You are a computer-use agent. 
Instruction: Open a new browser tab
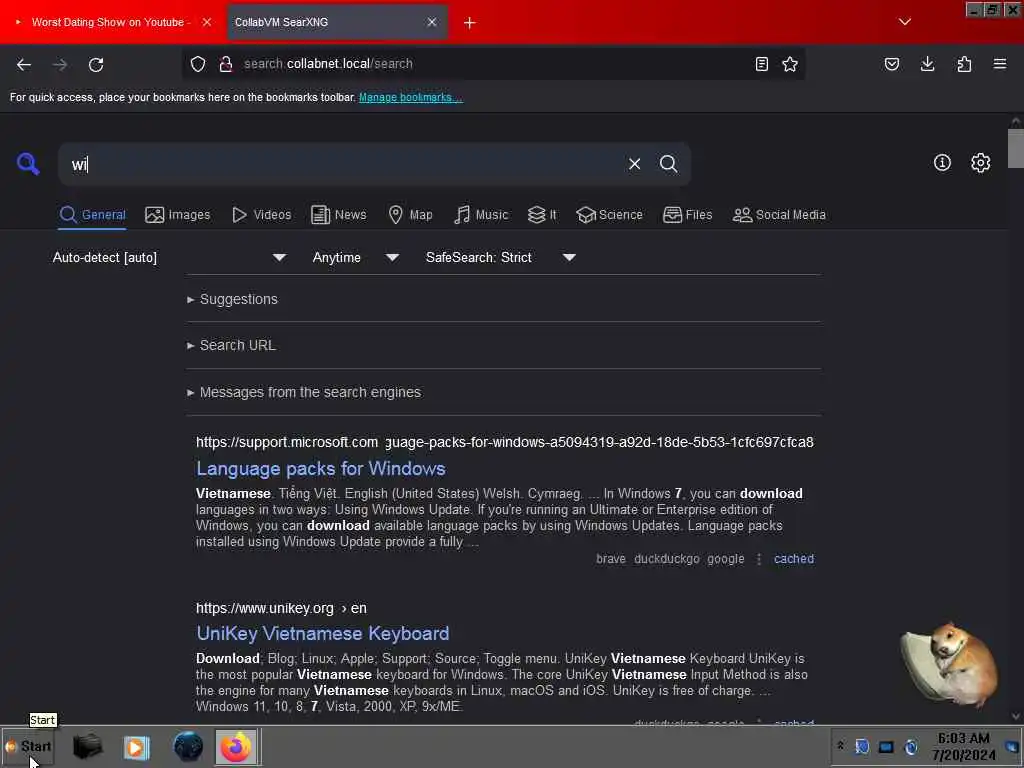(x=470, y=23)
